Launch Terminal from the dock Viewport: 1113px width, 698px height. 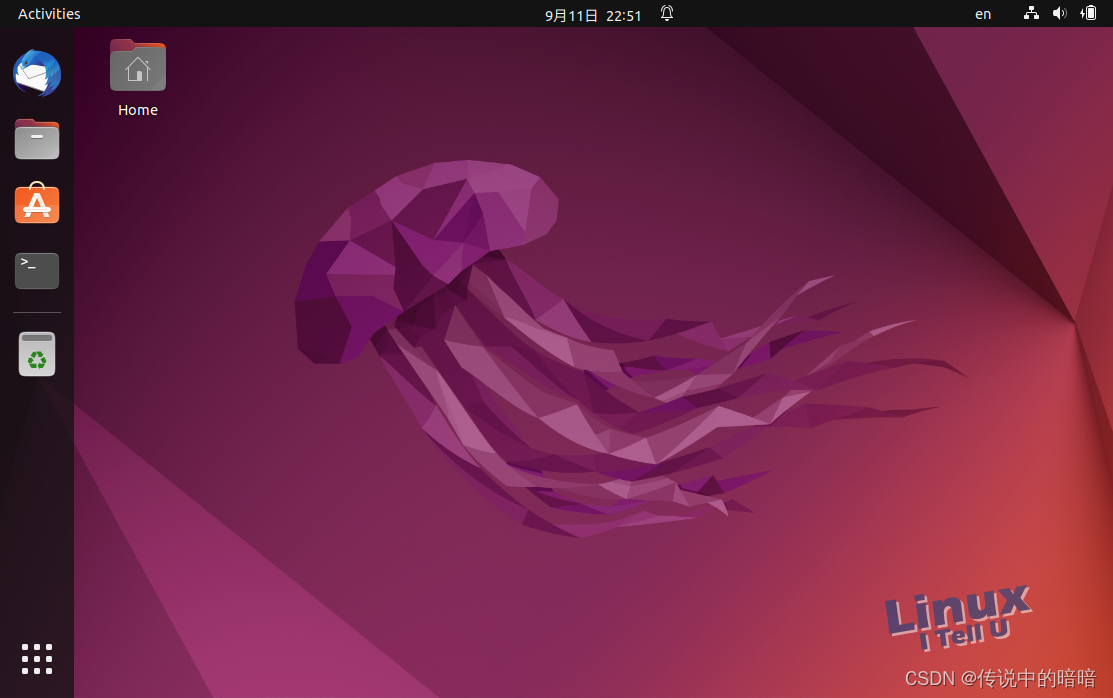click(37, 270)
